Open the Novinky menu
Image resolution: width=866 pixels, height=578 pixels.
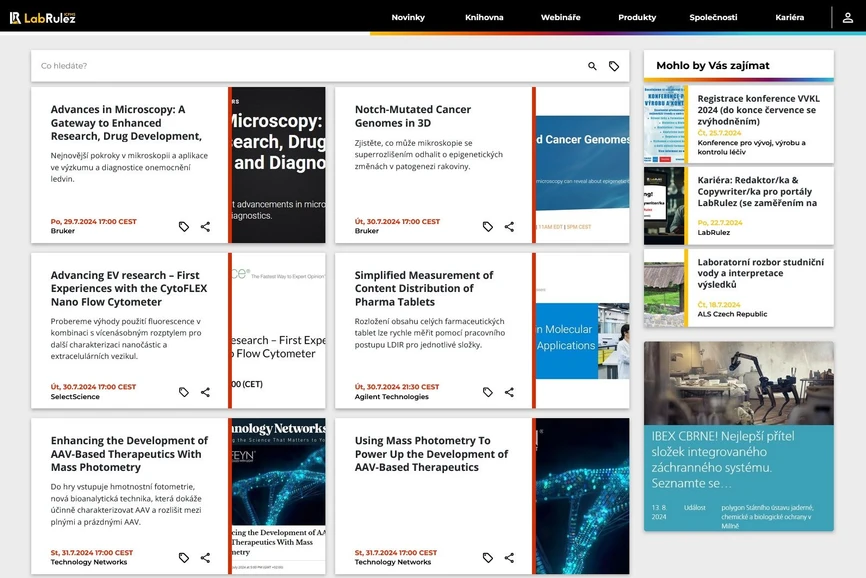(408, 18)
